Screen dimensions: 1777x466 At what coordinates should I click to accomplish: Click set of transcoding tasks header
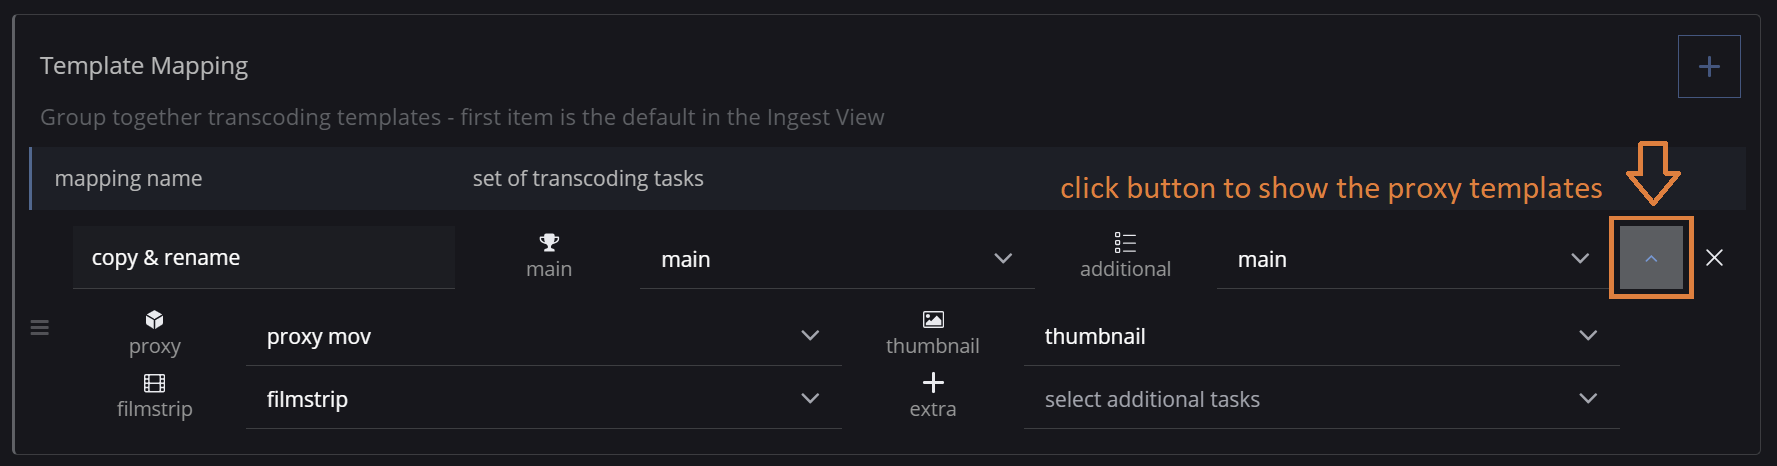588,179
